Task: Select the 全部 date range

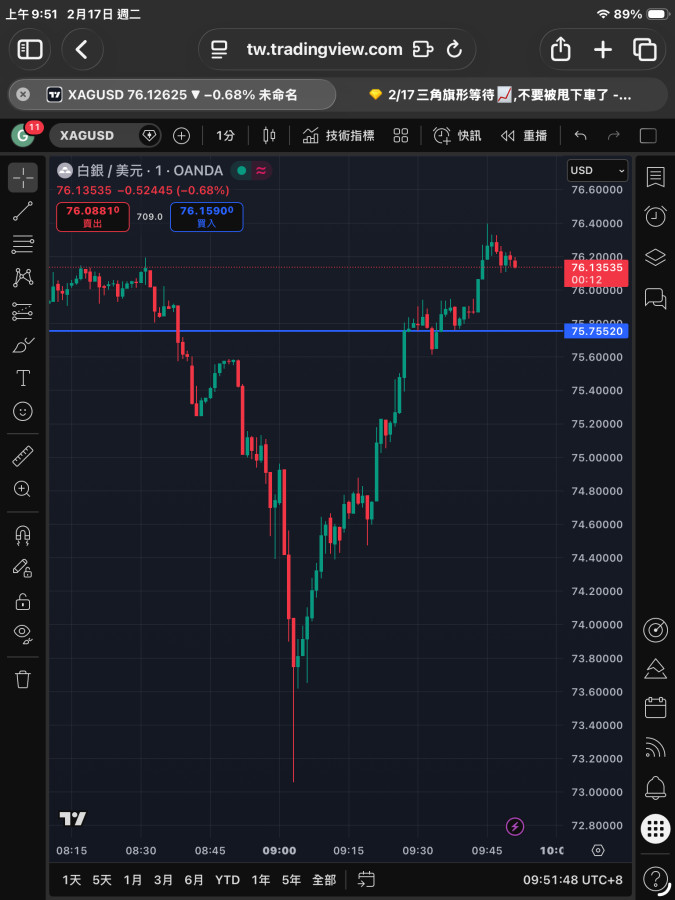Action: click(x=324, y=879)
